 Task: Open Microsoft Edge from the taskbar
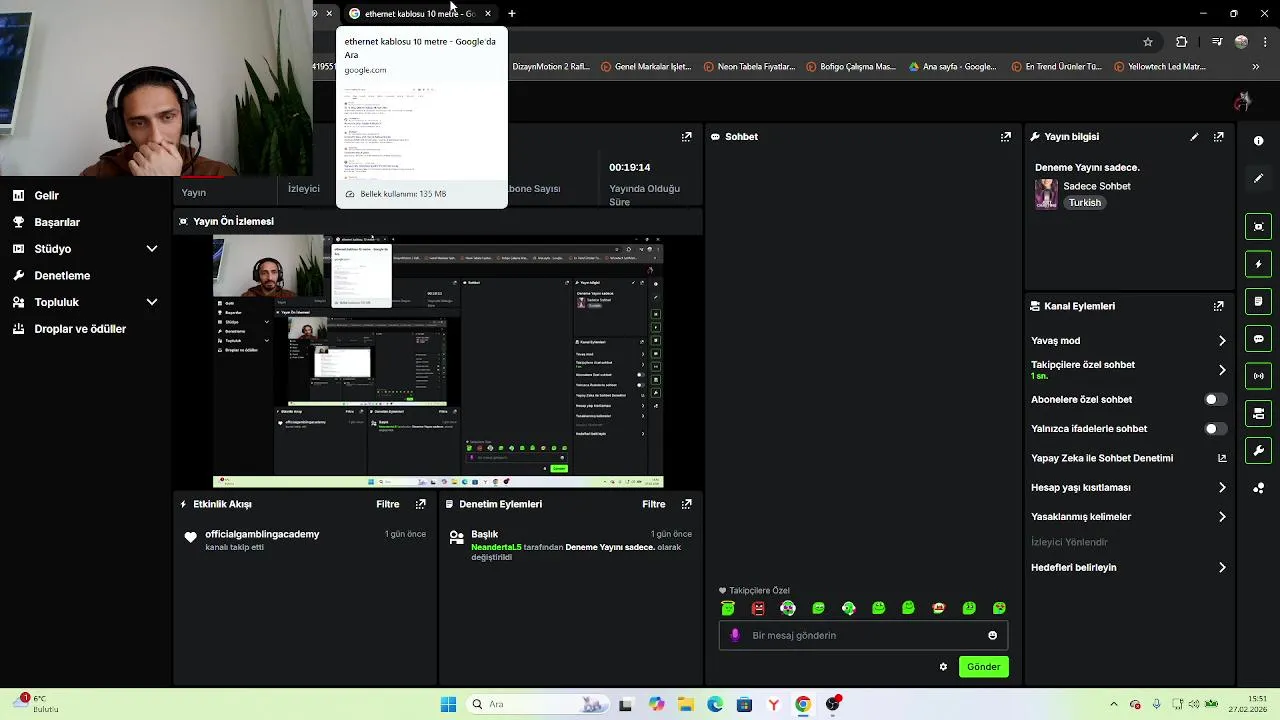[x=714, y=704]
